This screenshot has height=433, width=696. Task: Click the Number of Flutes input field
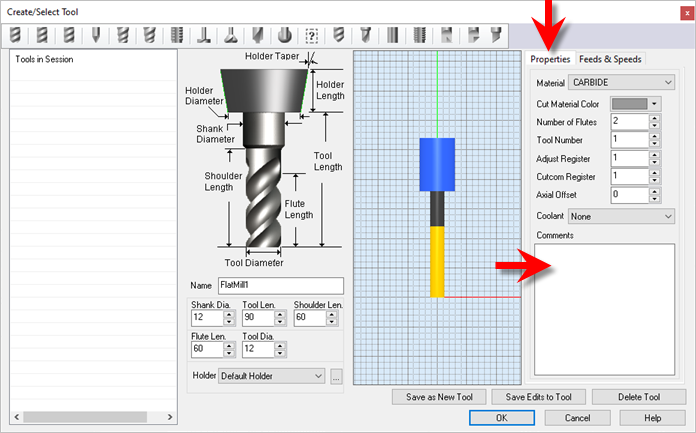pyautogui.click(x=630, y=122)
